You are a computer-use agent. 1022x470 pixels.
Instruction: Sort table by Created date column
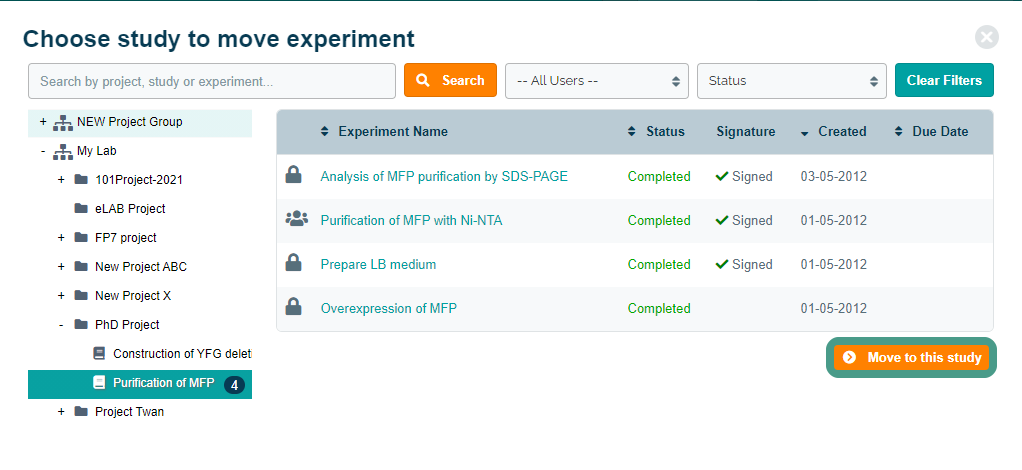pyautogui.click(x=841, y=132)
